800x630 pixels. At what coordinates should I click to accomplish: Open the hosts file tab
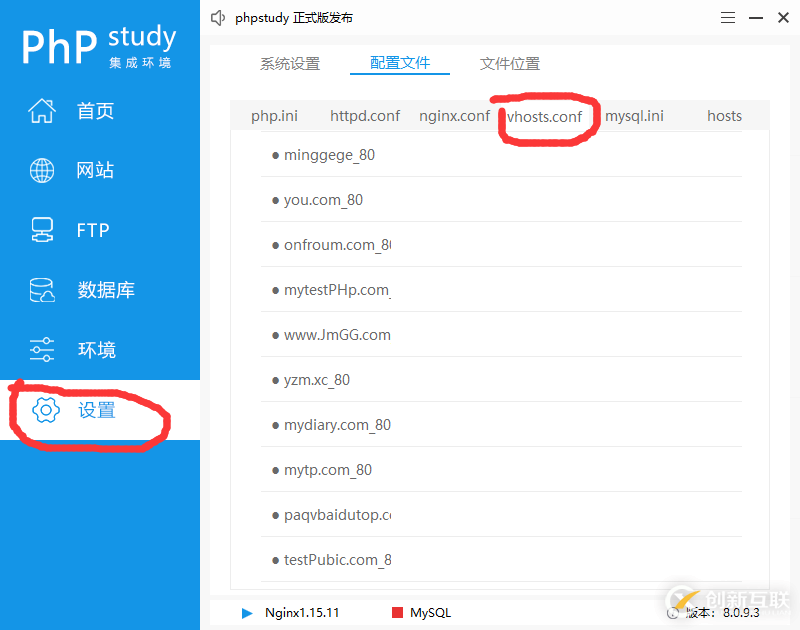[724, 116]
